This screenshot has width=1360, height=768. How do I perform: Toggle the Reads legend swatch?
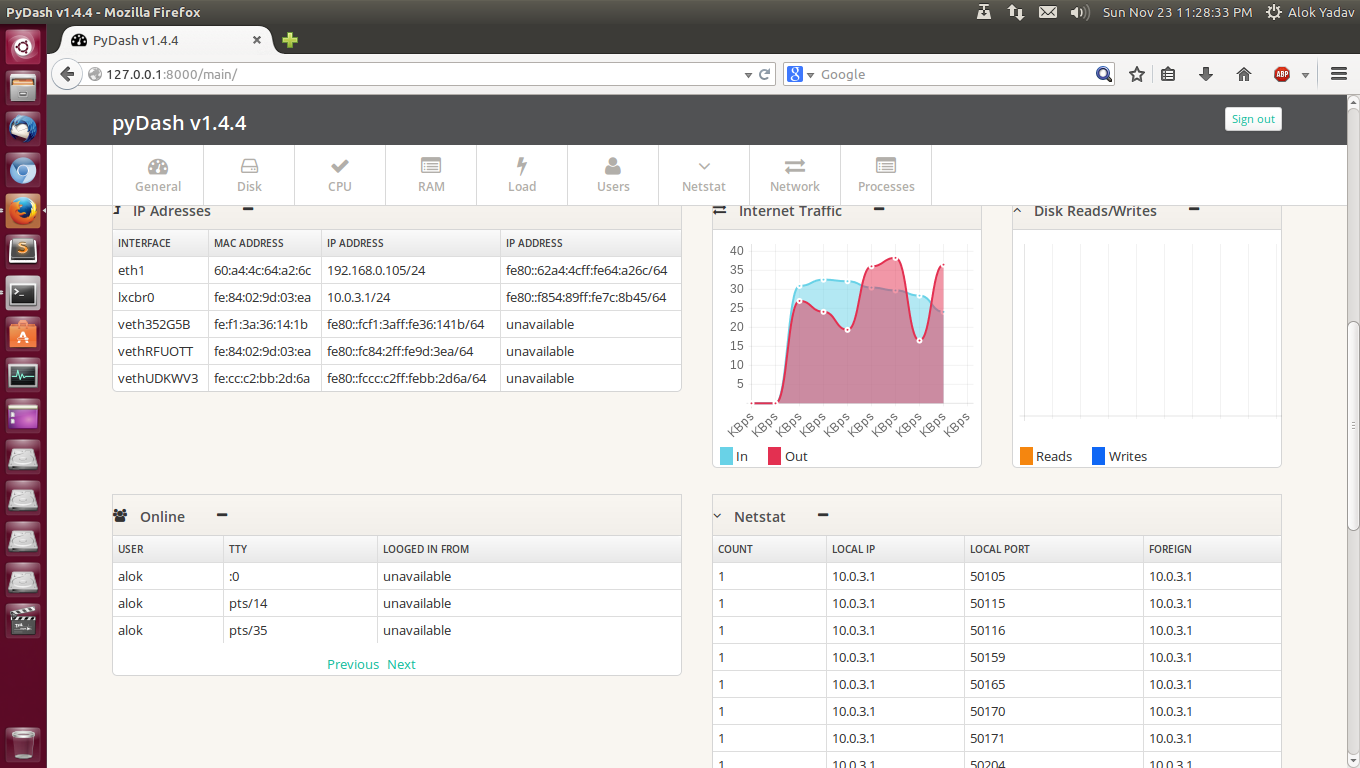pos(1026,456)
